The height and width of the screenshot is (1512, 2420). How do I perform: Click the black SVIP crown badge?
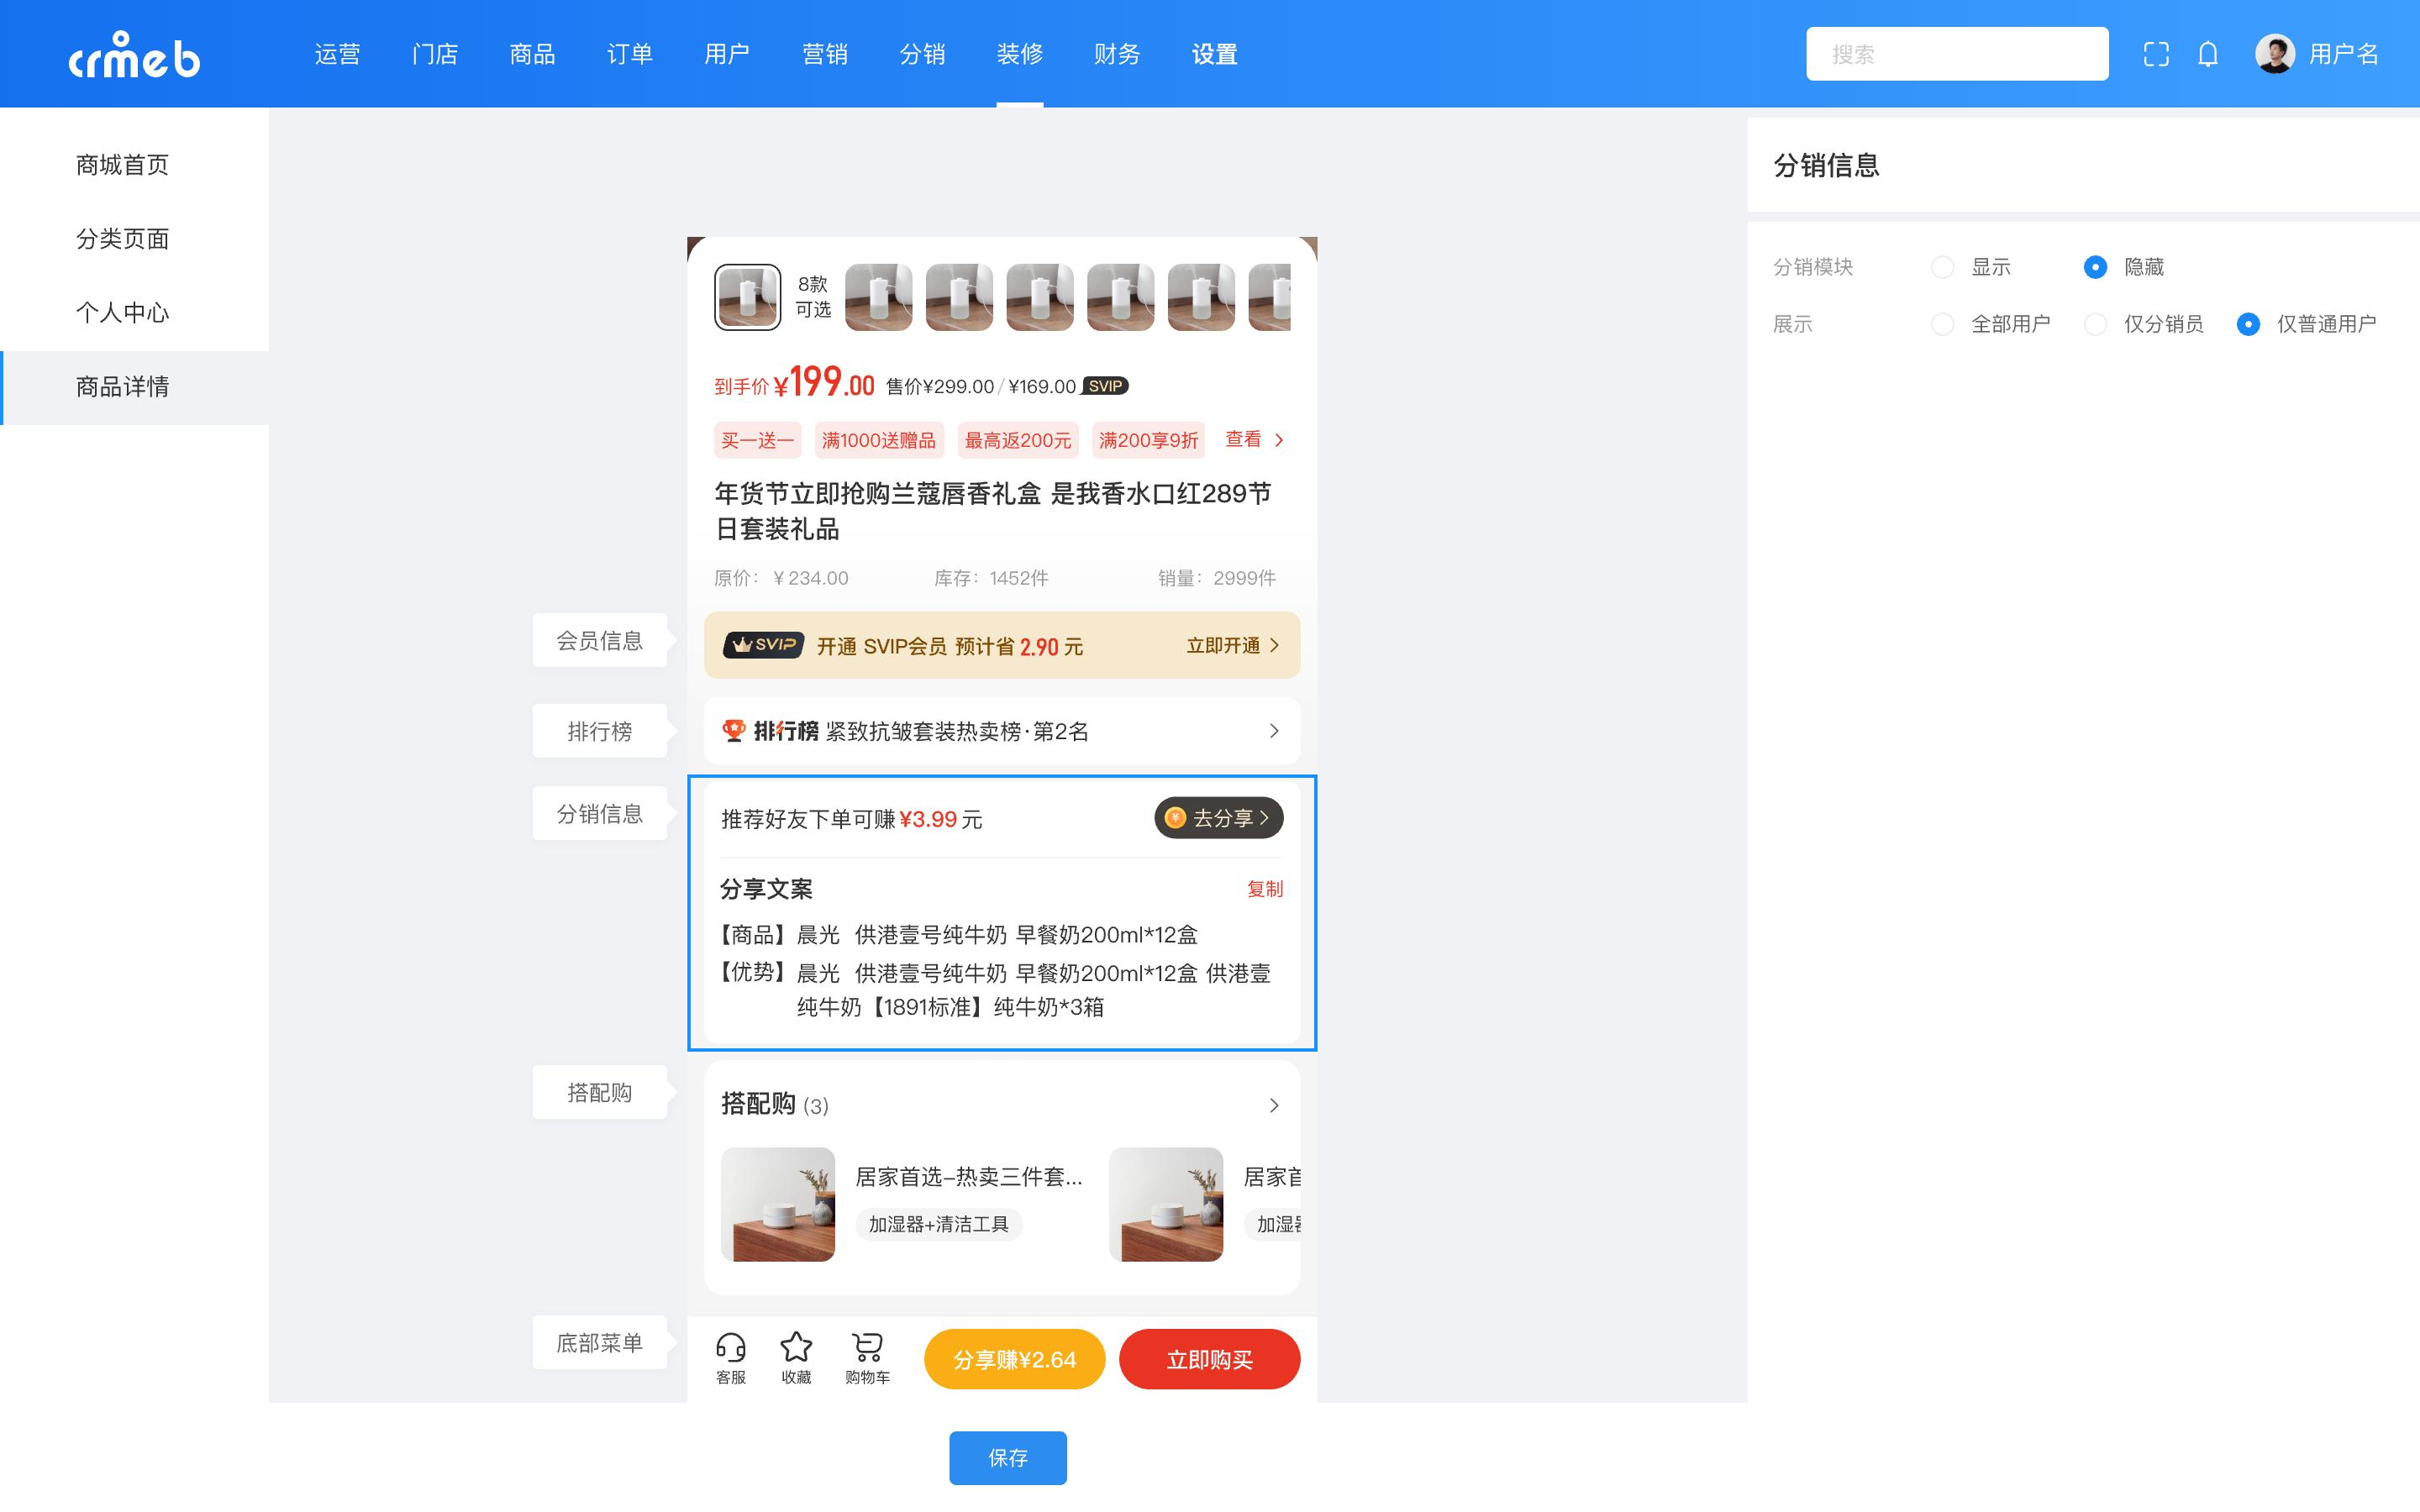[x=763, y=645]
